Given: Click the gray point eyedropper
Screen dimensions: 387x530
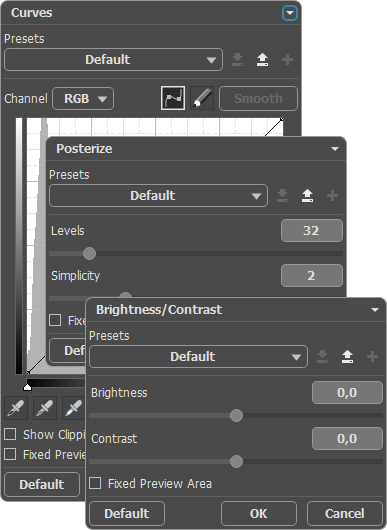Looking at the screenshot, I should tap(45, 408).
